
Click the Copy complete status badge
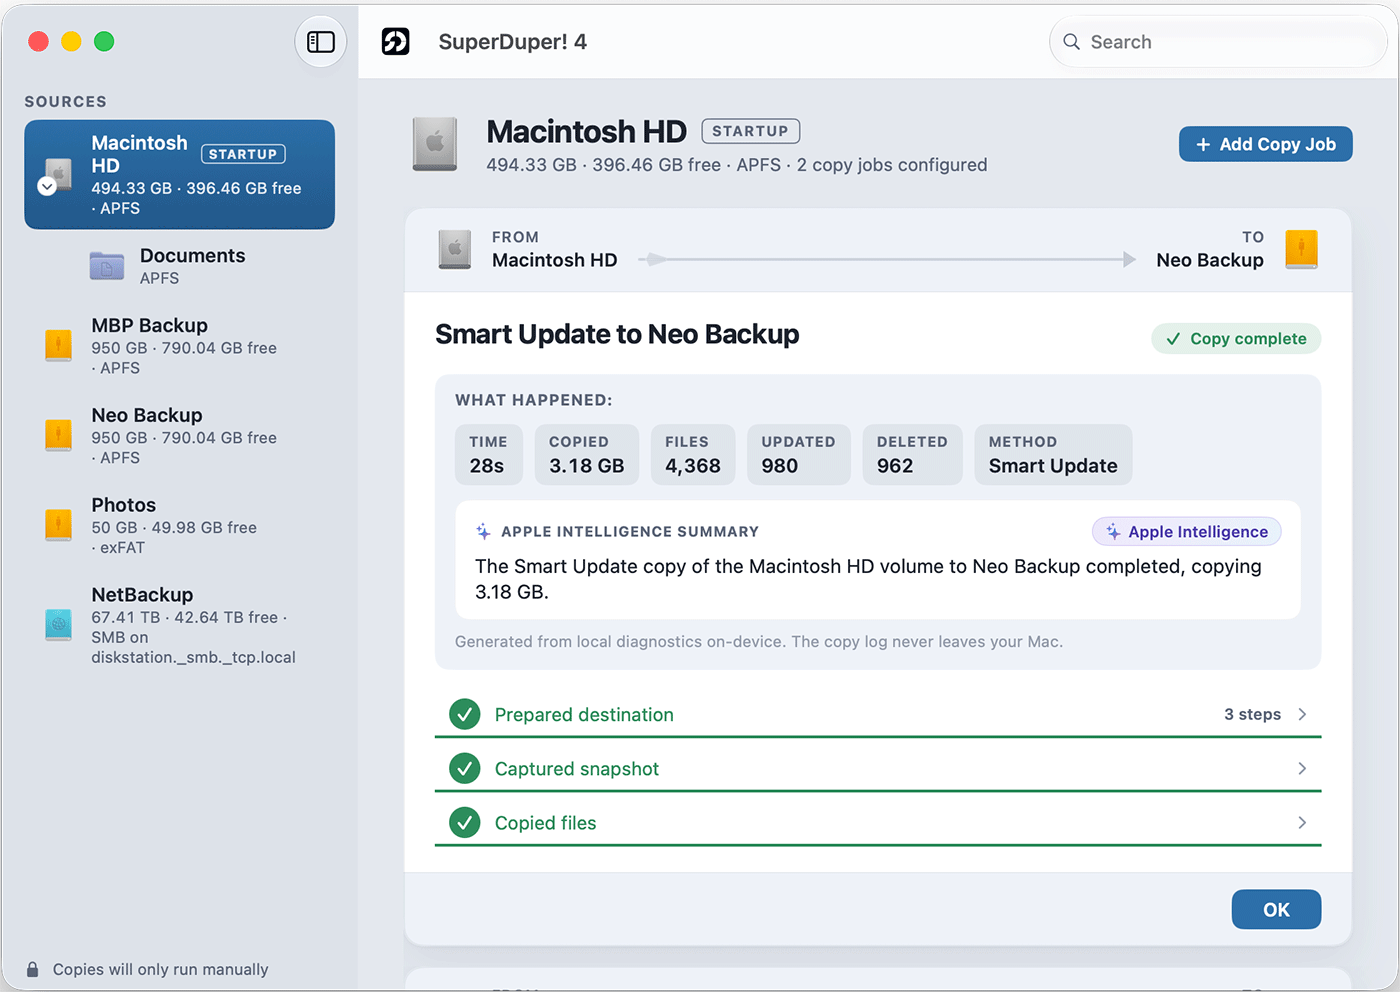pos(1236,339)
